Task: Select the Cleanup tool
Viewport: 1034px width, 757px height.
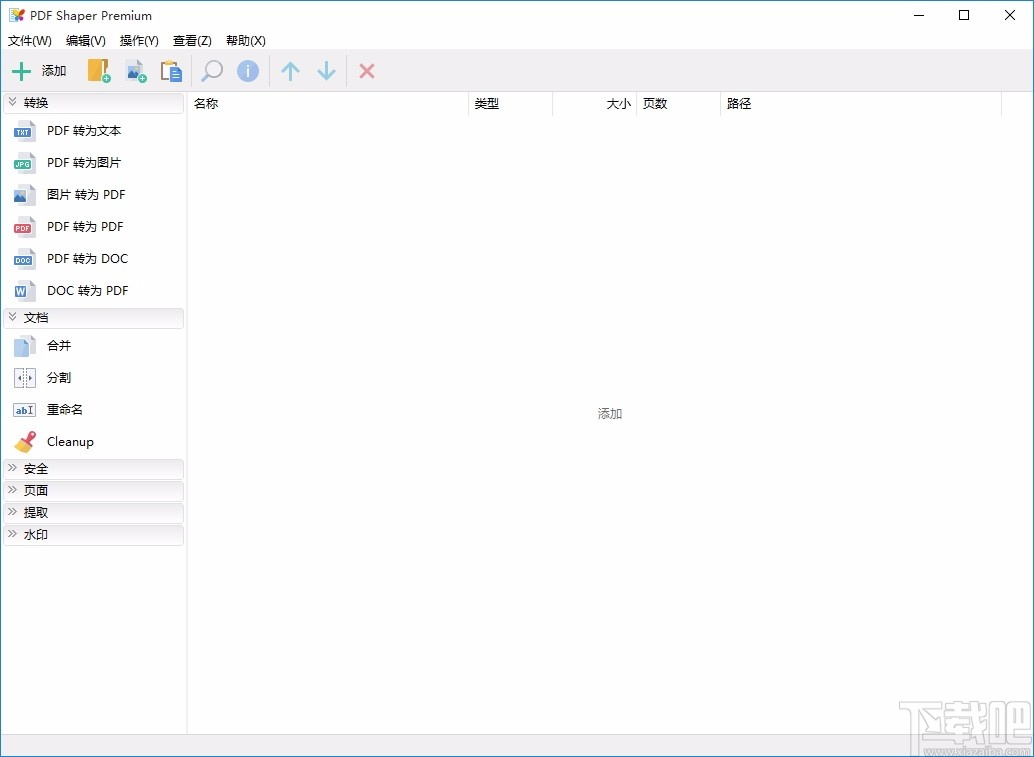Action: point(70,441)
